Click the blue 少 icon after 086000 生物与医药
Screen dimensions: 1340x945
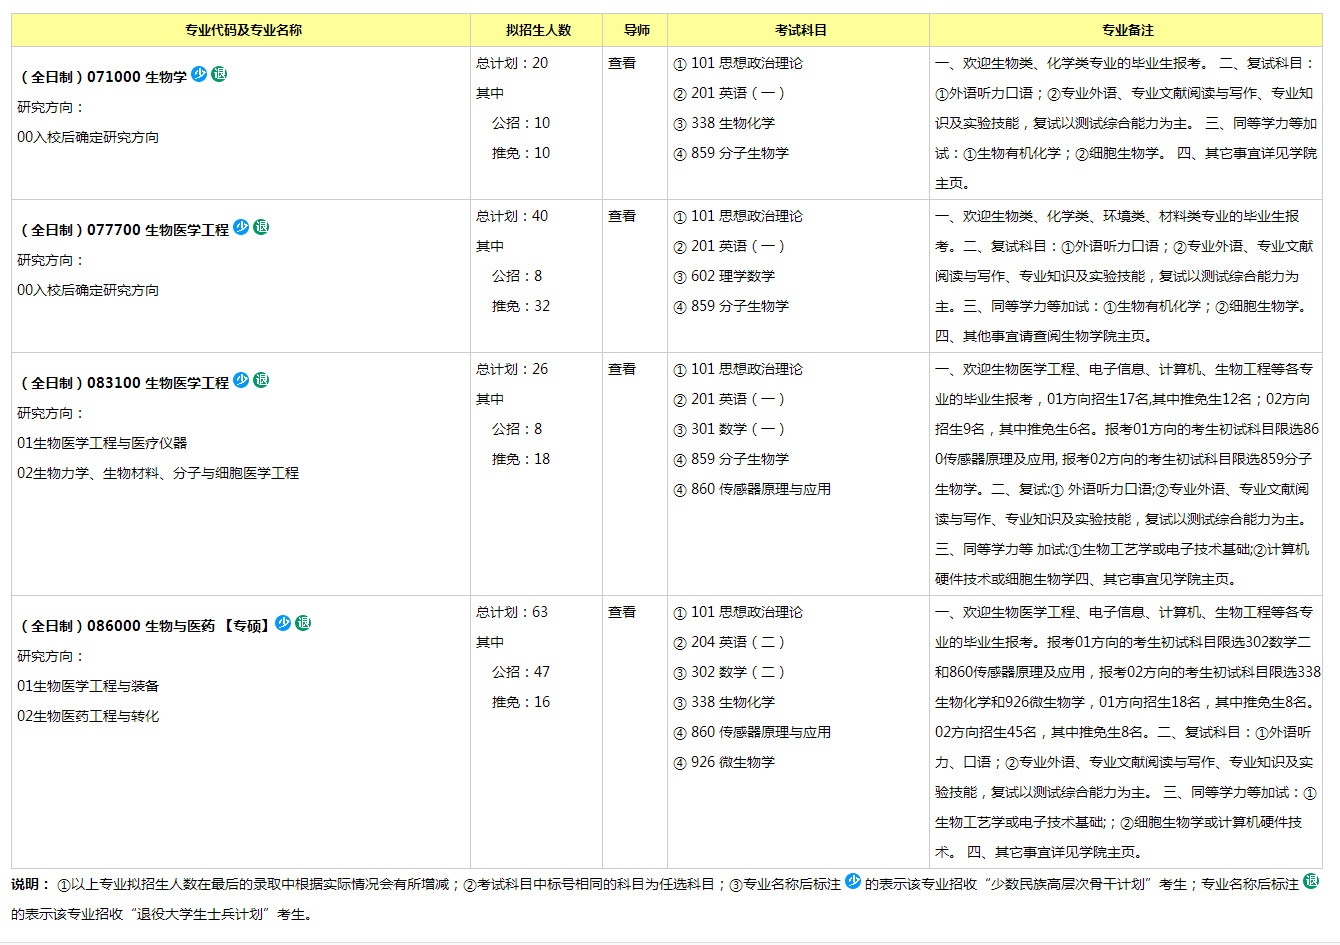click(283, 623)
